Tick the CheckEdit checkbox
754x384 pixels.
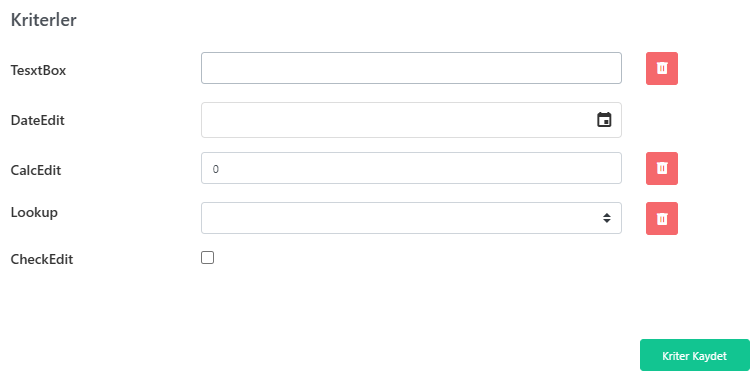tap(207, 258)
